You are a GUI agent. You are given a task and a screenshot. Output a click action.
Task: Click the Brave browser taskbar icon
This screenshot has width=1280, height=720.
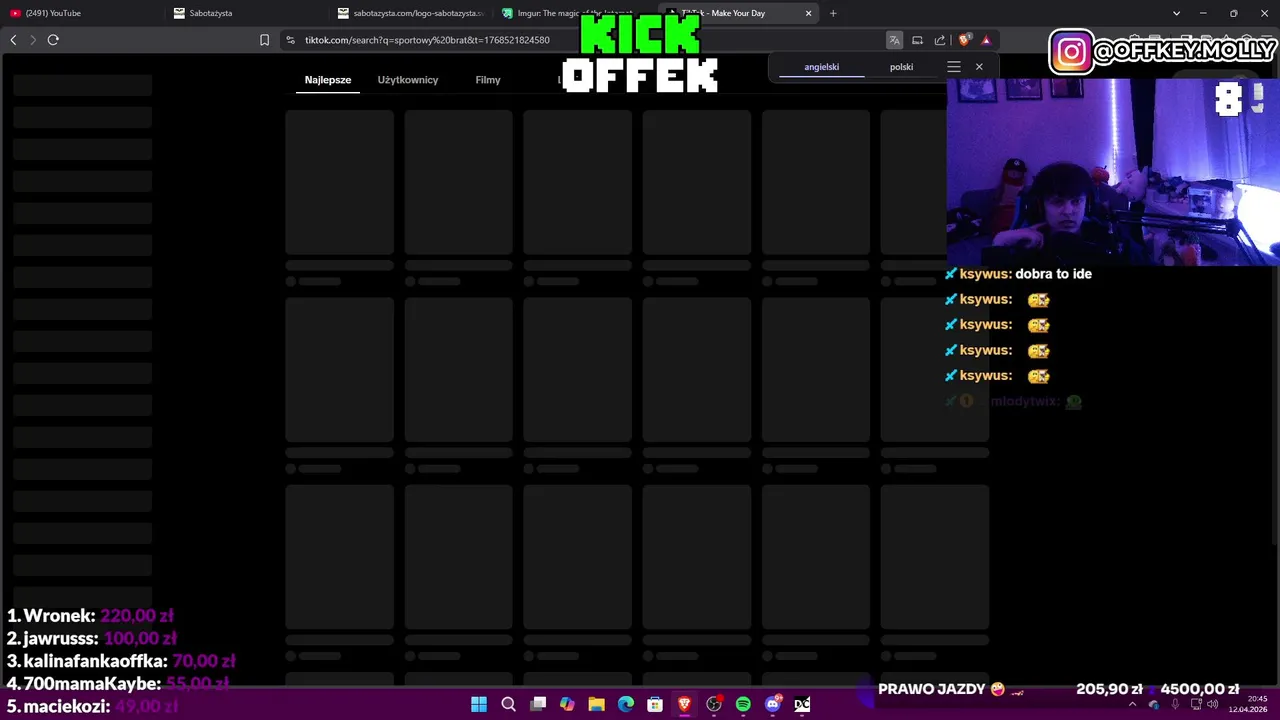tap(684, 704)
